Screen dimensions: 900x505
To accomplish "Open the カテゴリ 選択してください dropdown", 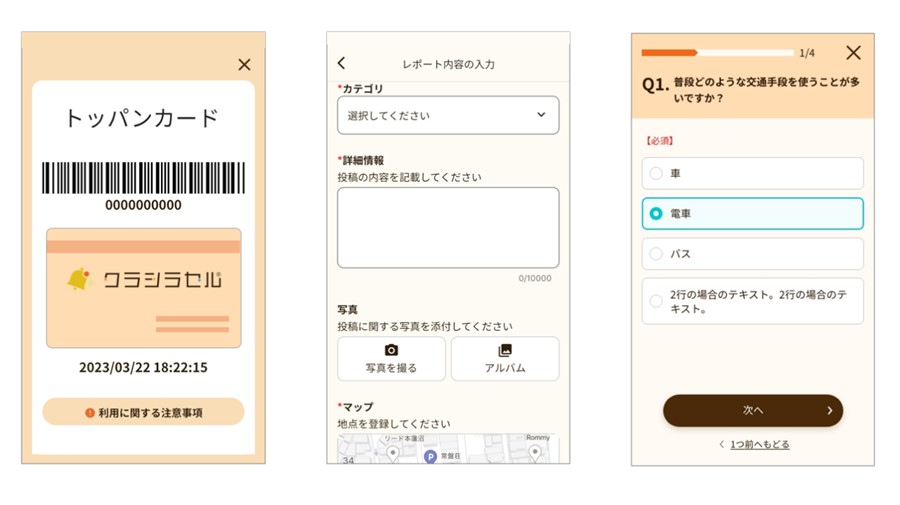I will (x=448, y=115).
